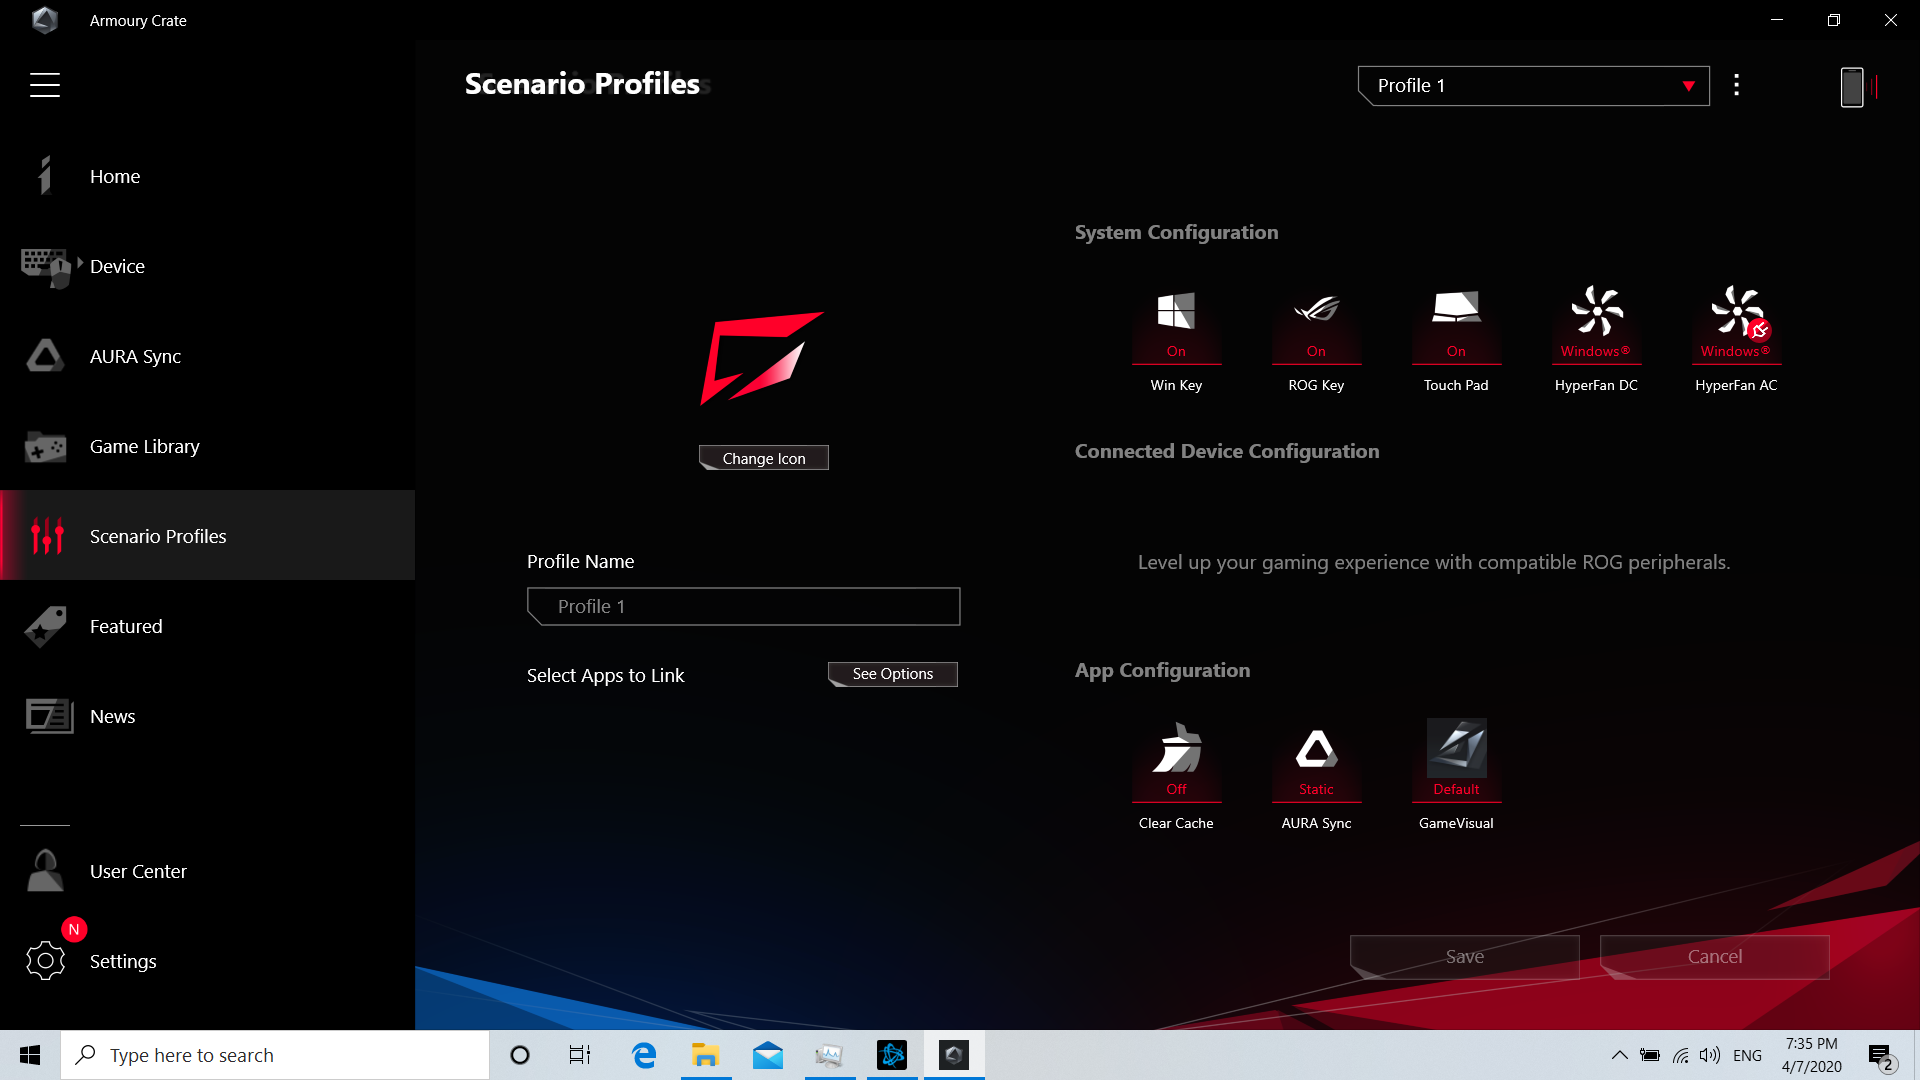
Task: Open Settings in the sidebar
Action: coord(207,961)
